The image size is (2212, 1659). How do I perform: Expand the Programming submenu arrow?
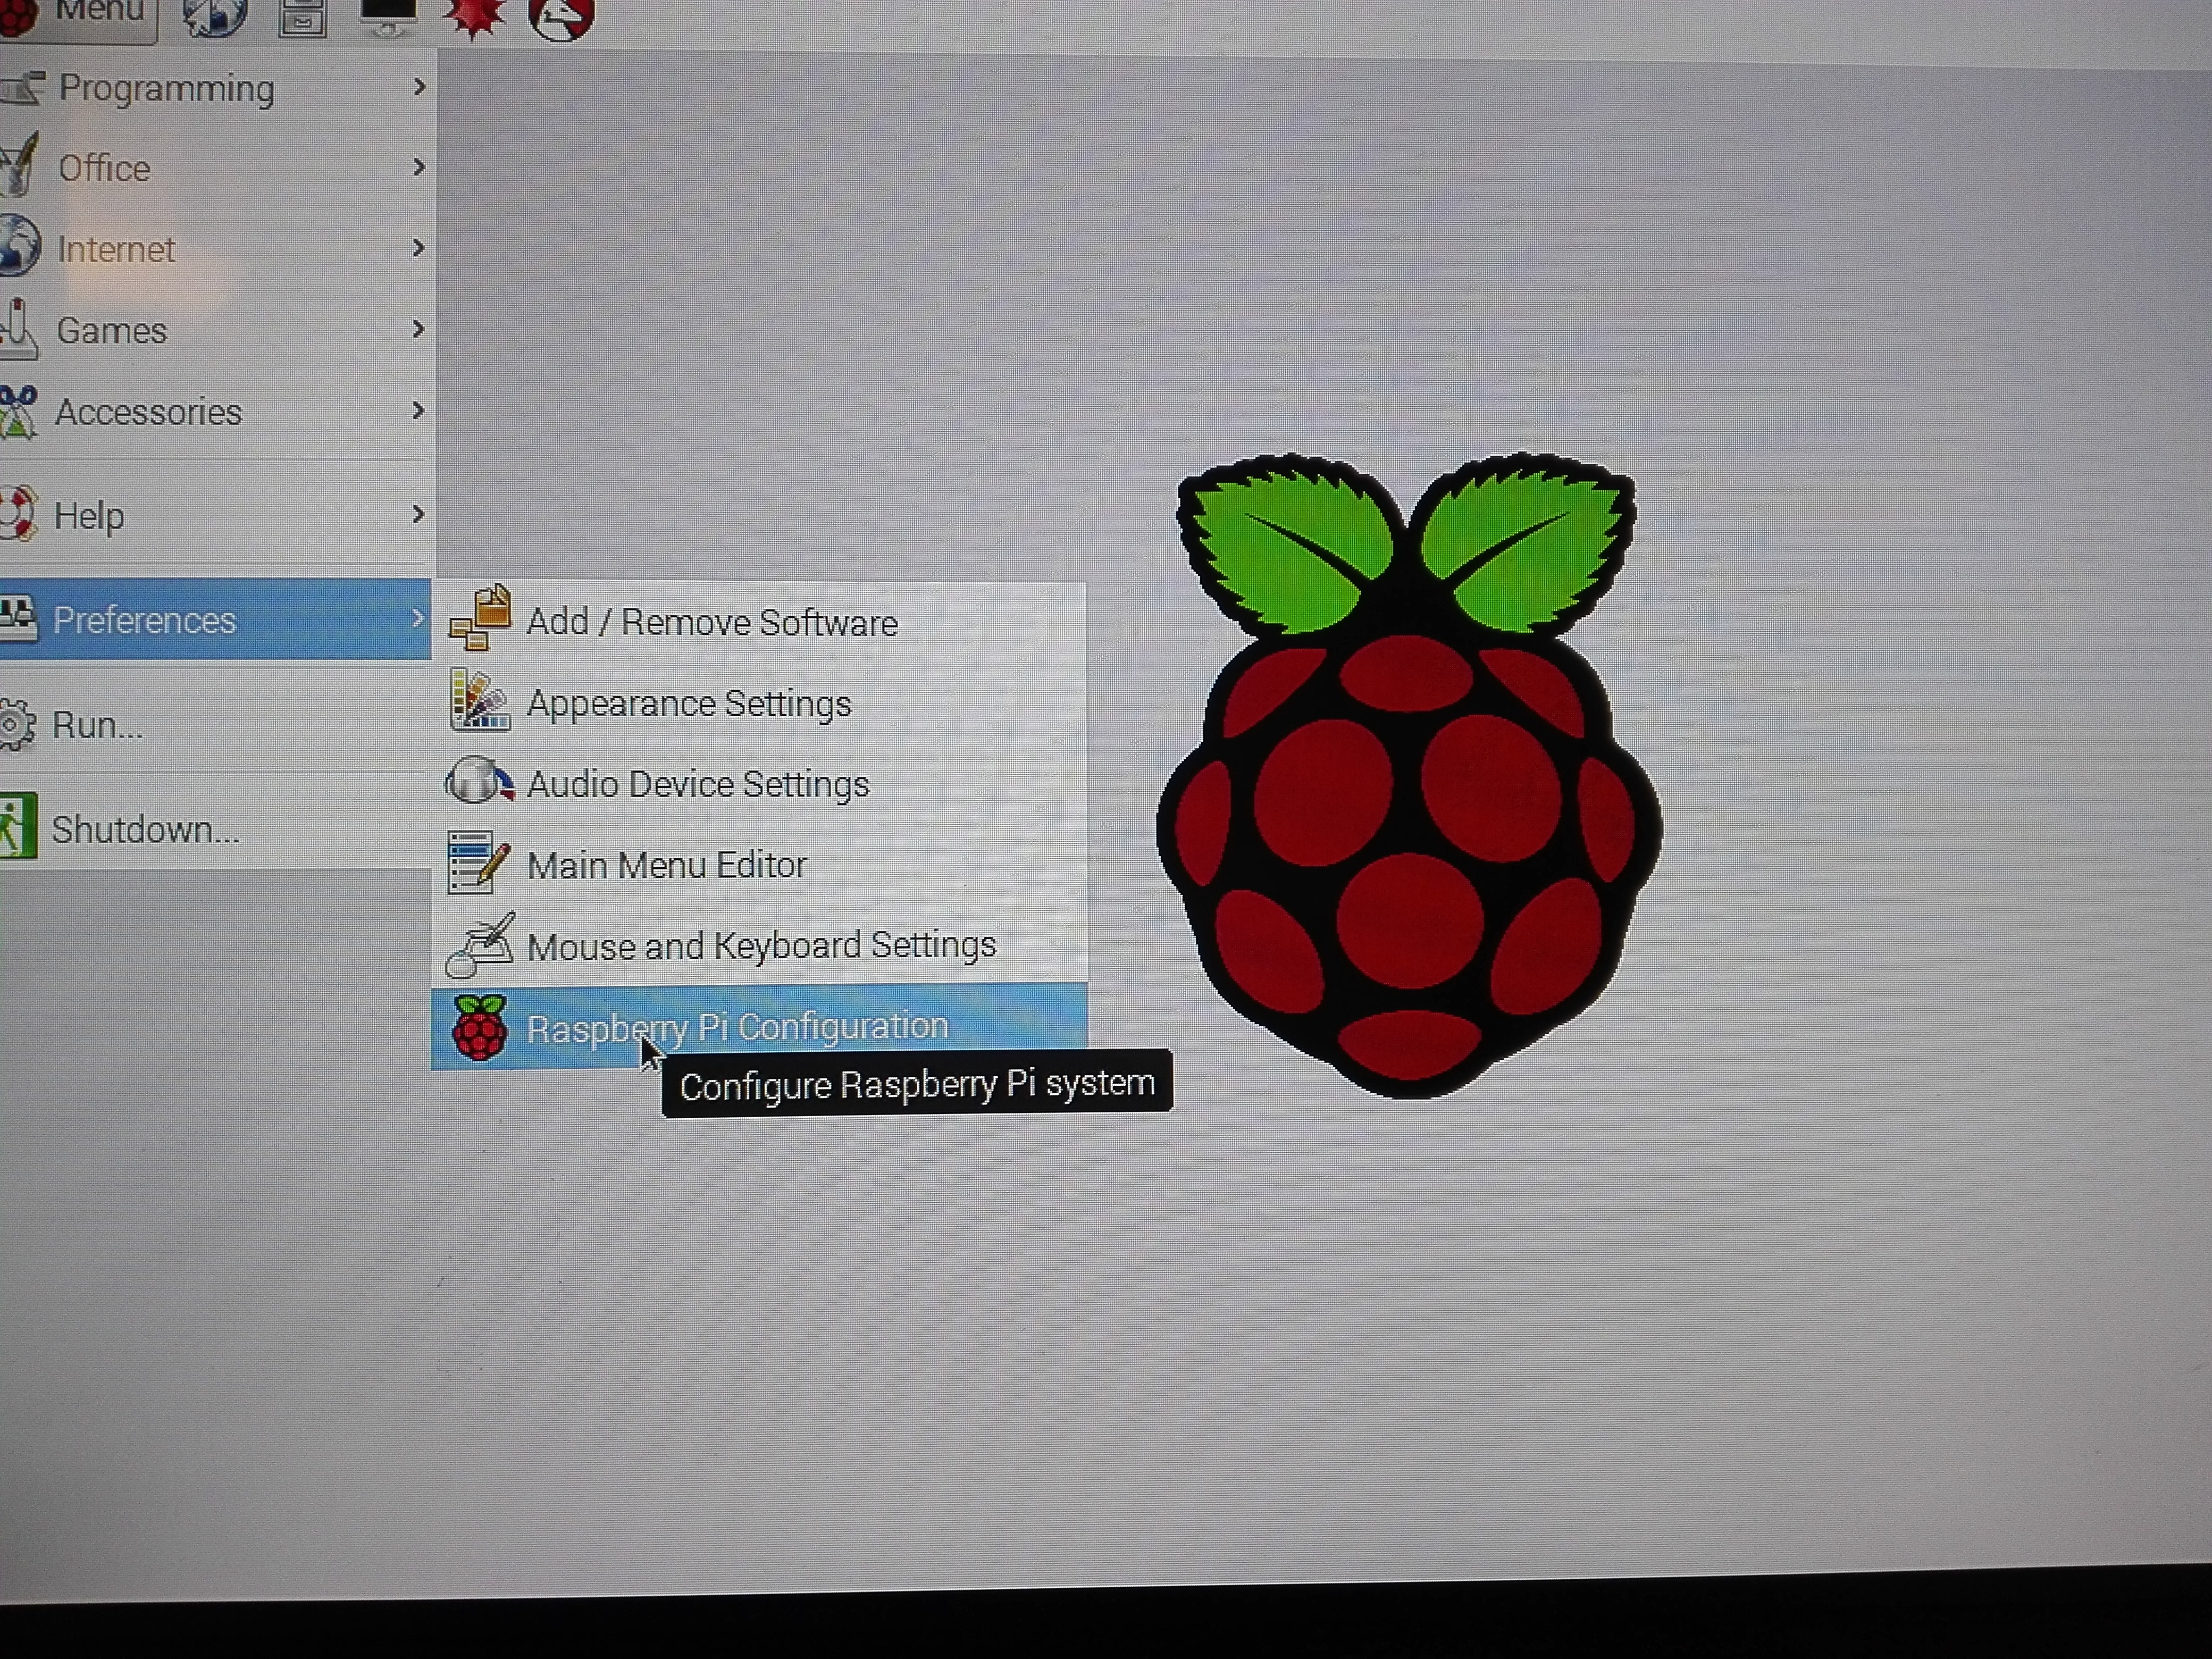pos(419,87)
